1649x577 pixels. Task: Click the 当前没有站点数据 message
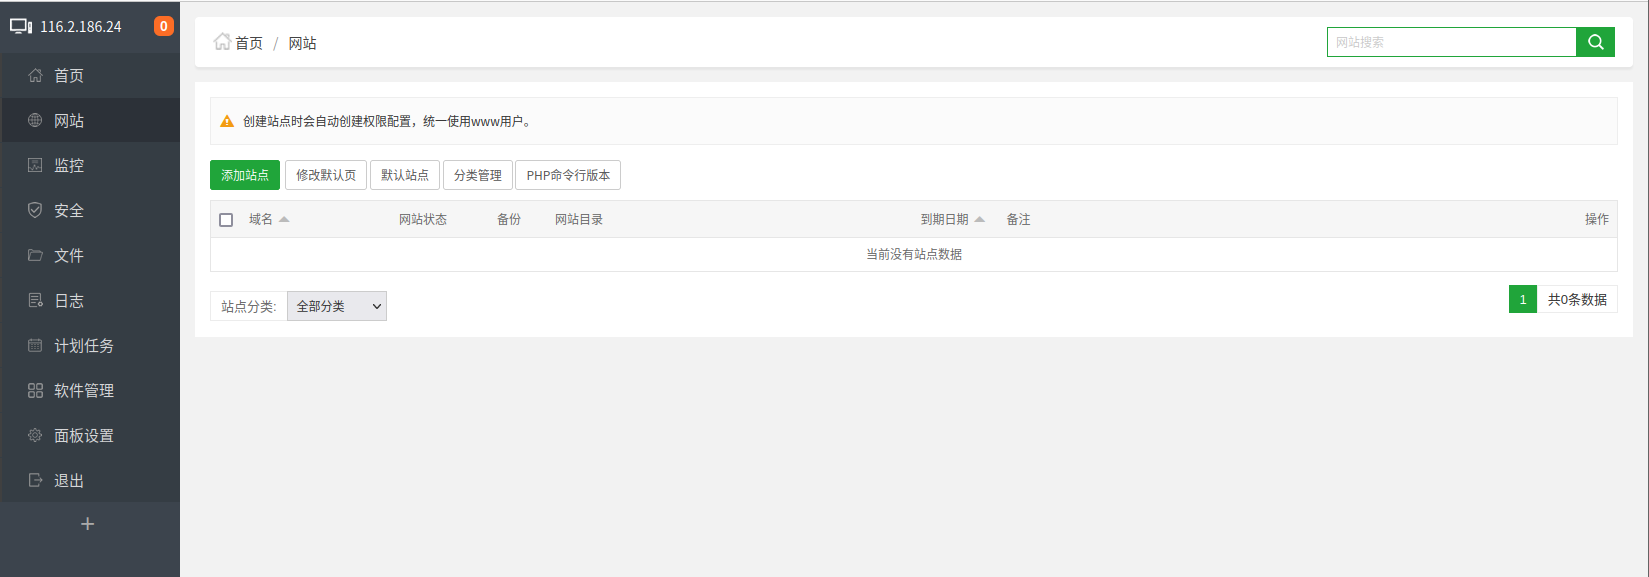click(x=914, y=254)
